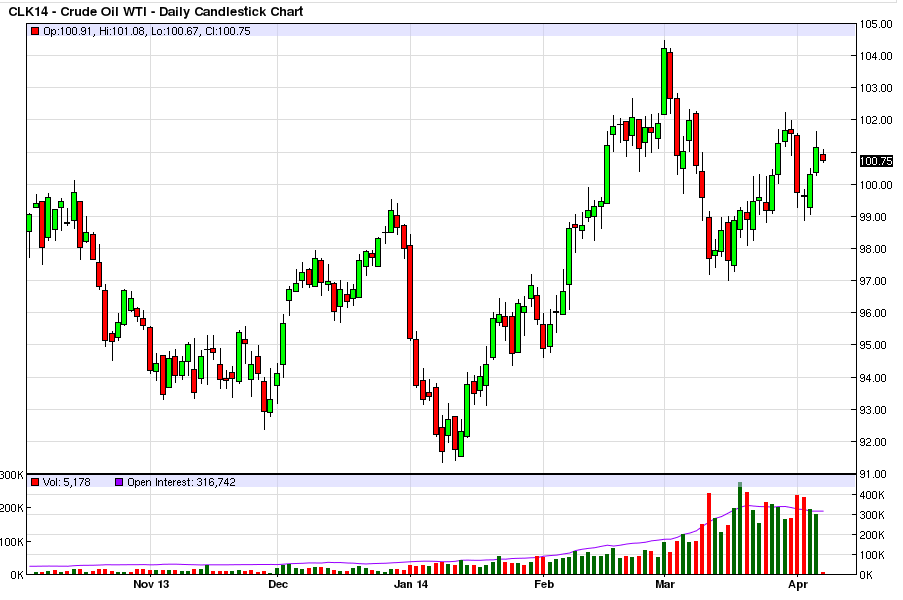Click the purple Open Interest legend square
903x600 pixels.
[119, 482]
